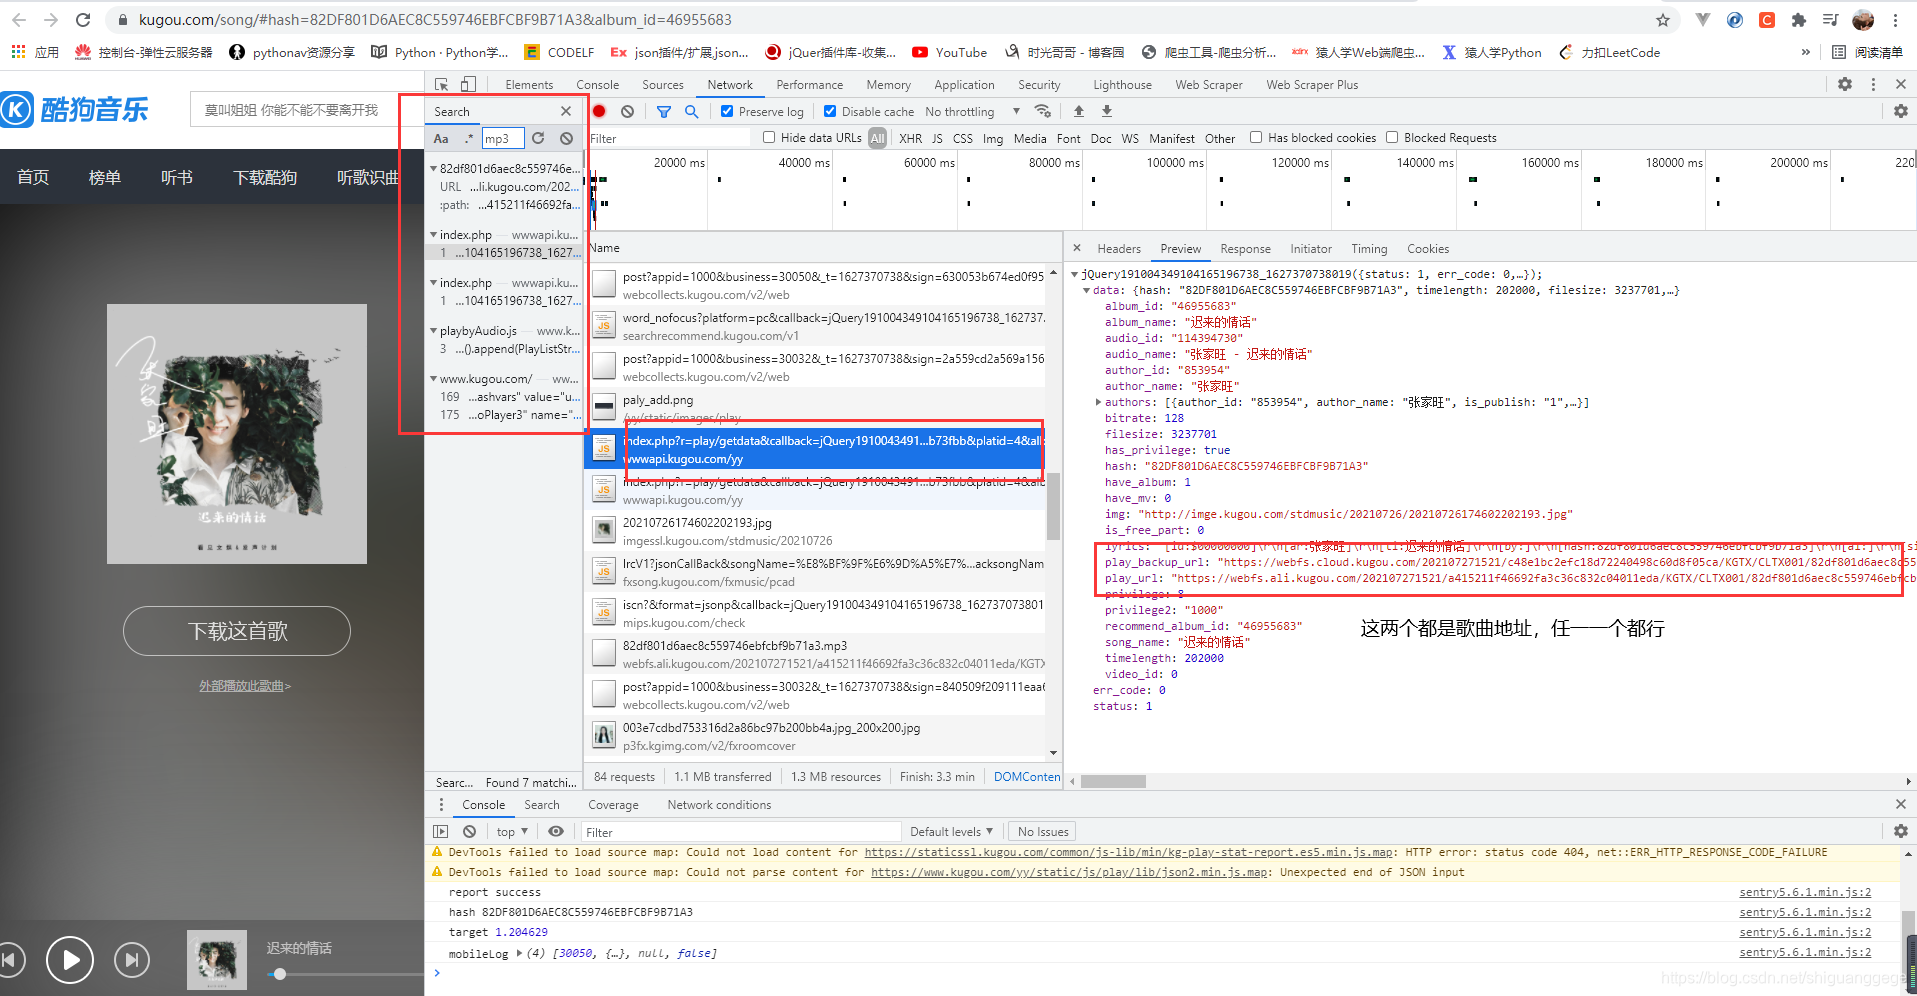Click the network search magnifier icon

(x=691, y=111)
